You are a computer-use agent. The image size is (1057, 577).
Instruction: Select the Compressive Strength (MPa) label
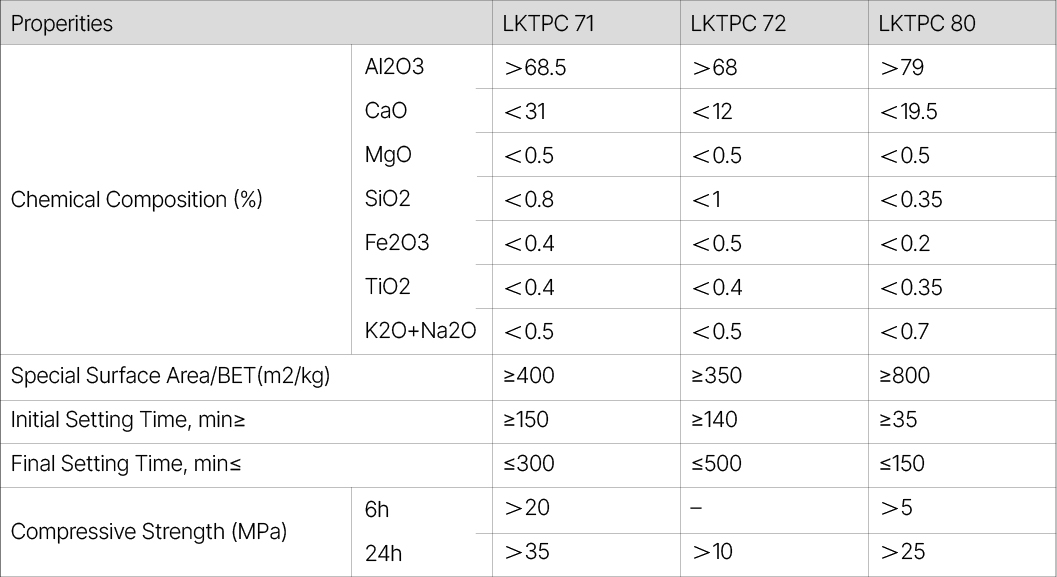tap(149, 531)
